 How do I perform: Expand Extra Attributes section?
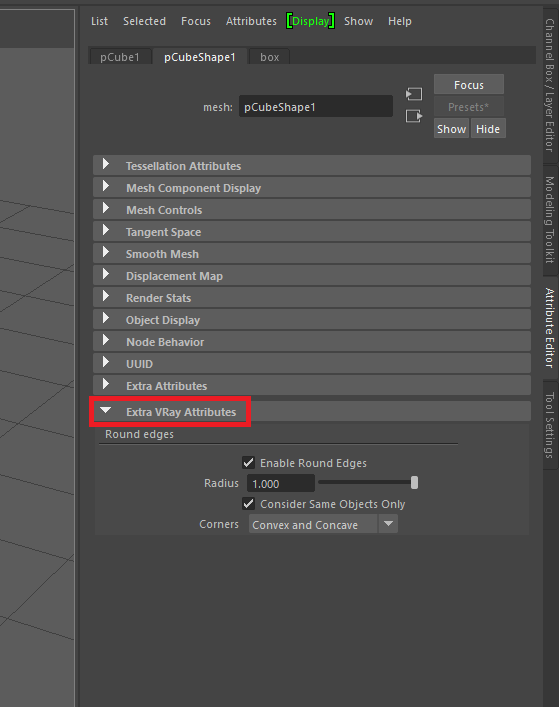312,386
